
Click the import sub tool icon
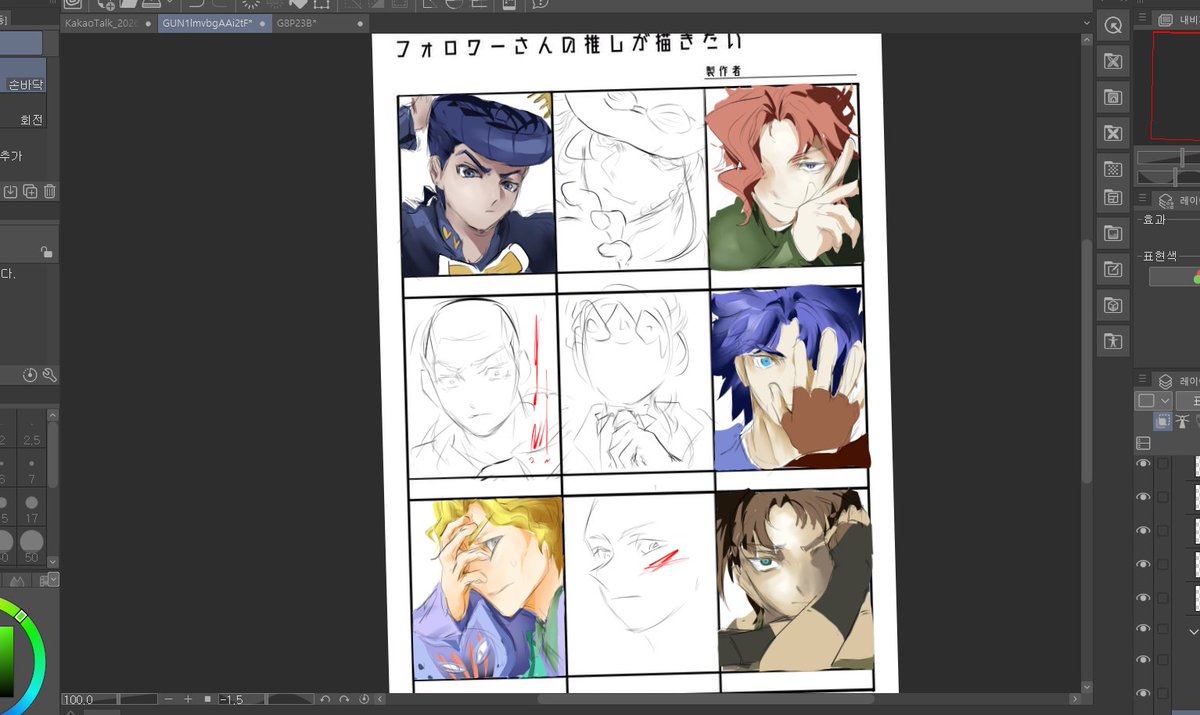[x=10, y=191]
